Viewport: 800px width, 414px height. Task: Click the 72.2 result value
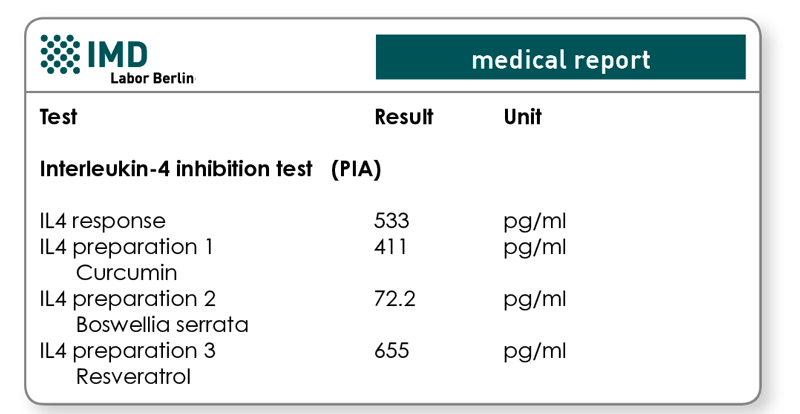(x=394, y=299)
